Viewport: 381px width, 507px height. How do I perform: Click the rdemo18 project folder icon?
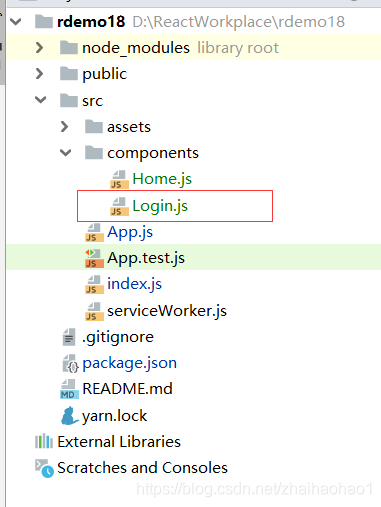[44, 22]
